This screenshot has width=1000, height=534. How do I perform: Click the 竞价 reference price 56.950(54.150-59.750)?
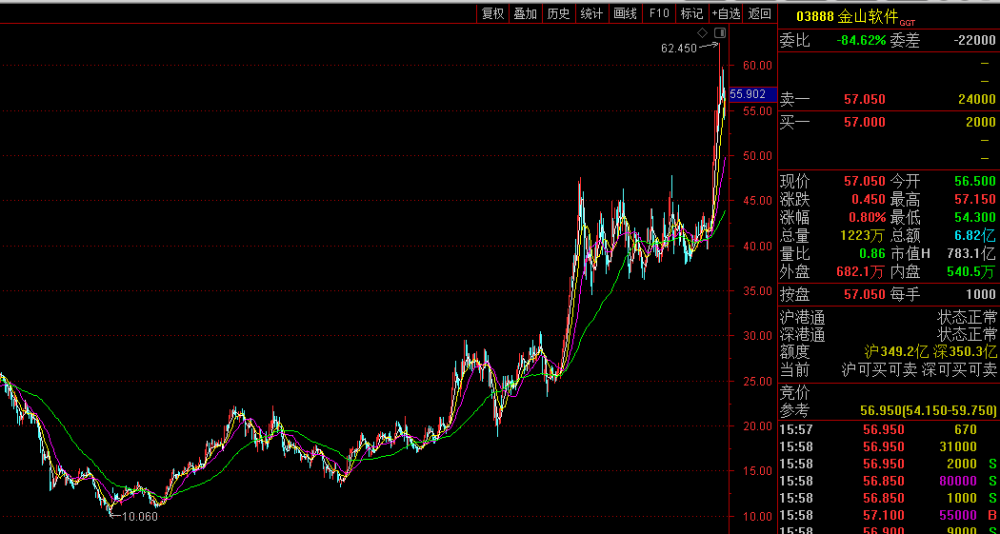pos(928,410)
